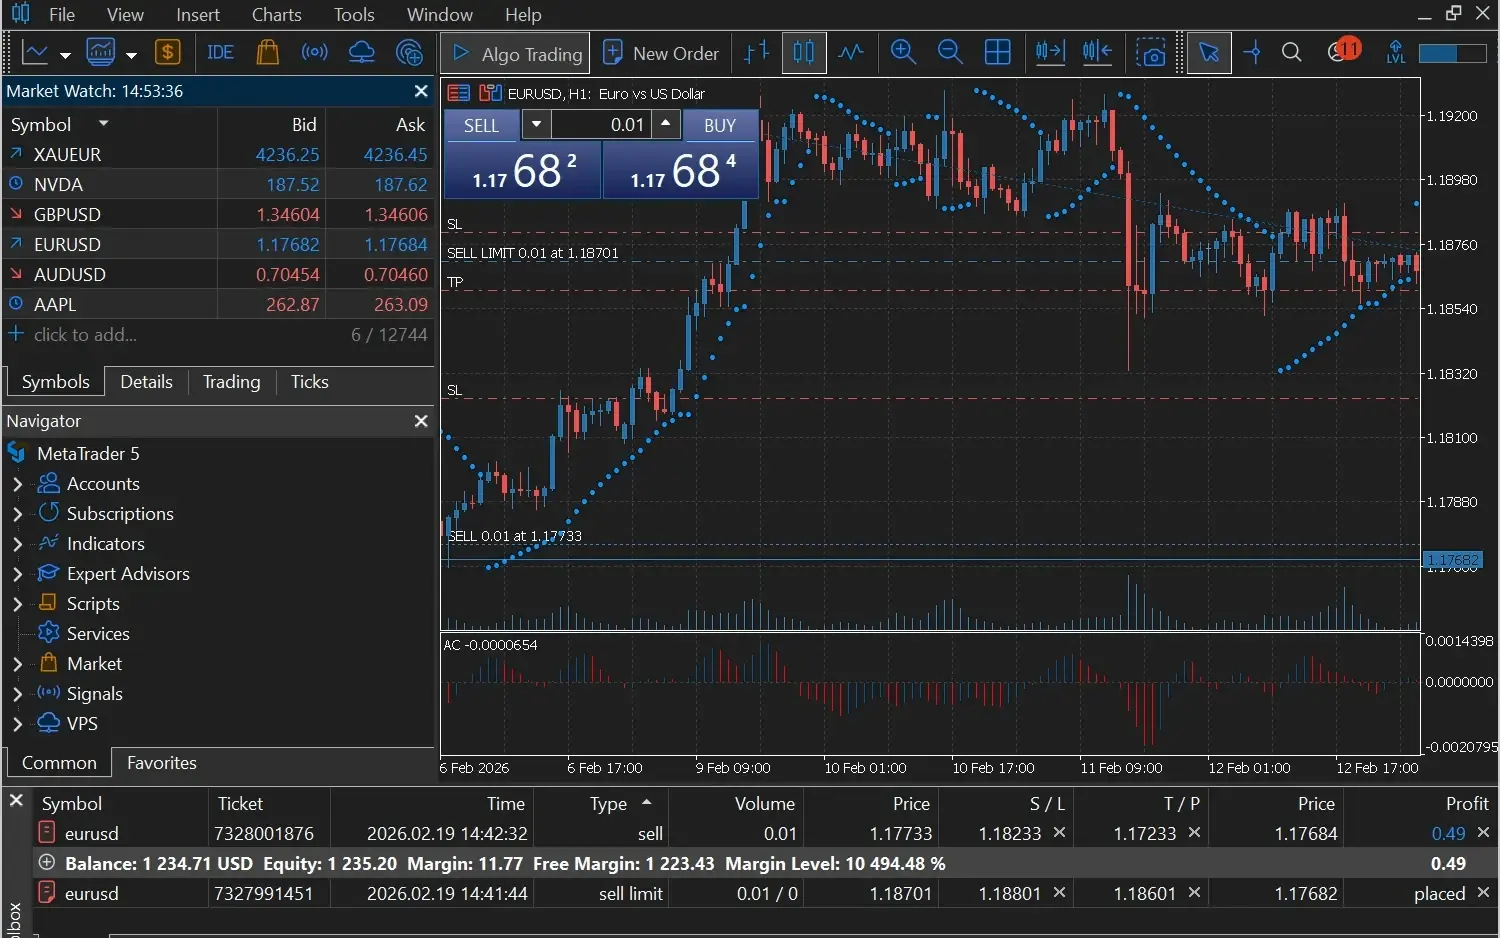Click the LVL depth of market icon

click(1396, 53)
